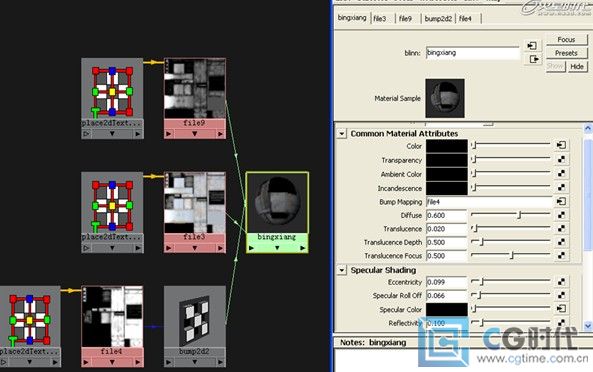Click the Hide button
The height and width of the screenshot is (372, 593).
(x=577, y=67)
